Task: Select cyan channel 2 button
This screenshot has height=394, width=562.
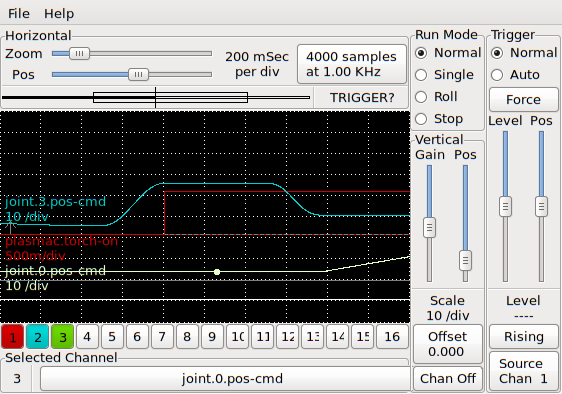Action: [38, 337]
